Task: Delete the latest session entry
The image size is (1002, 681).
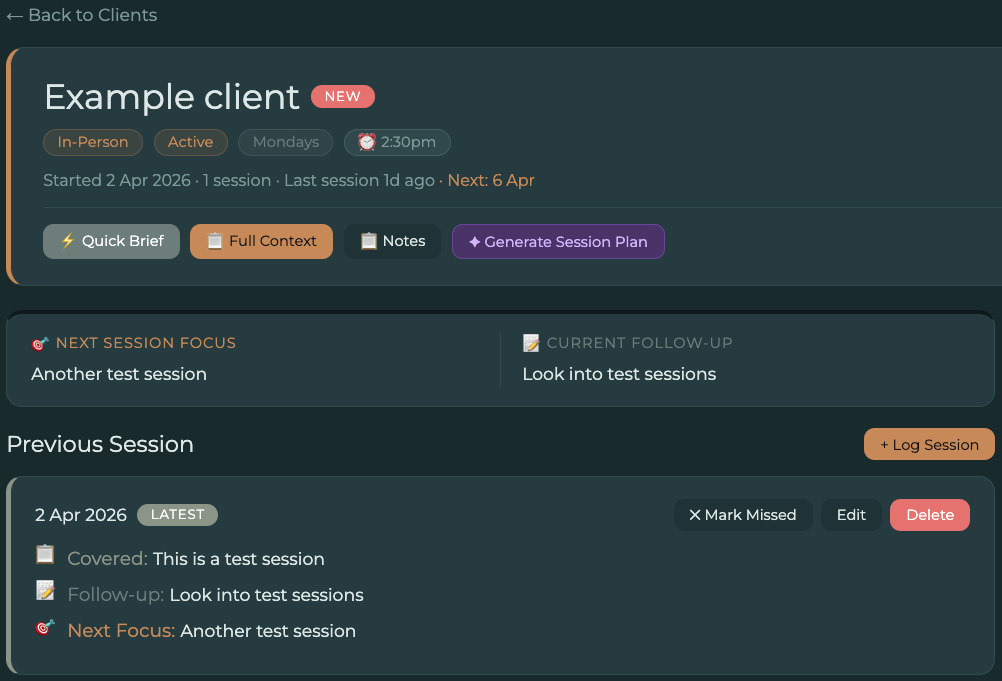Action: tap(929, 515)
